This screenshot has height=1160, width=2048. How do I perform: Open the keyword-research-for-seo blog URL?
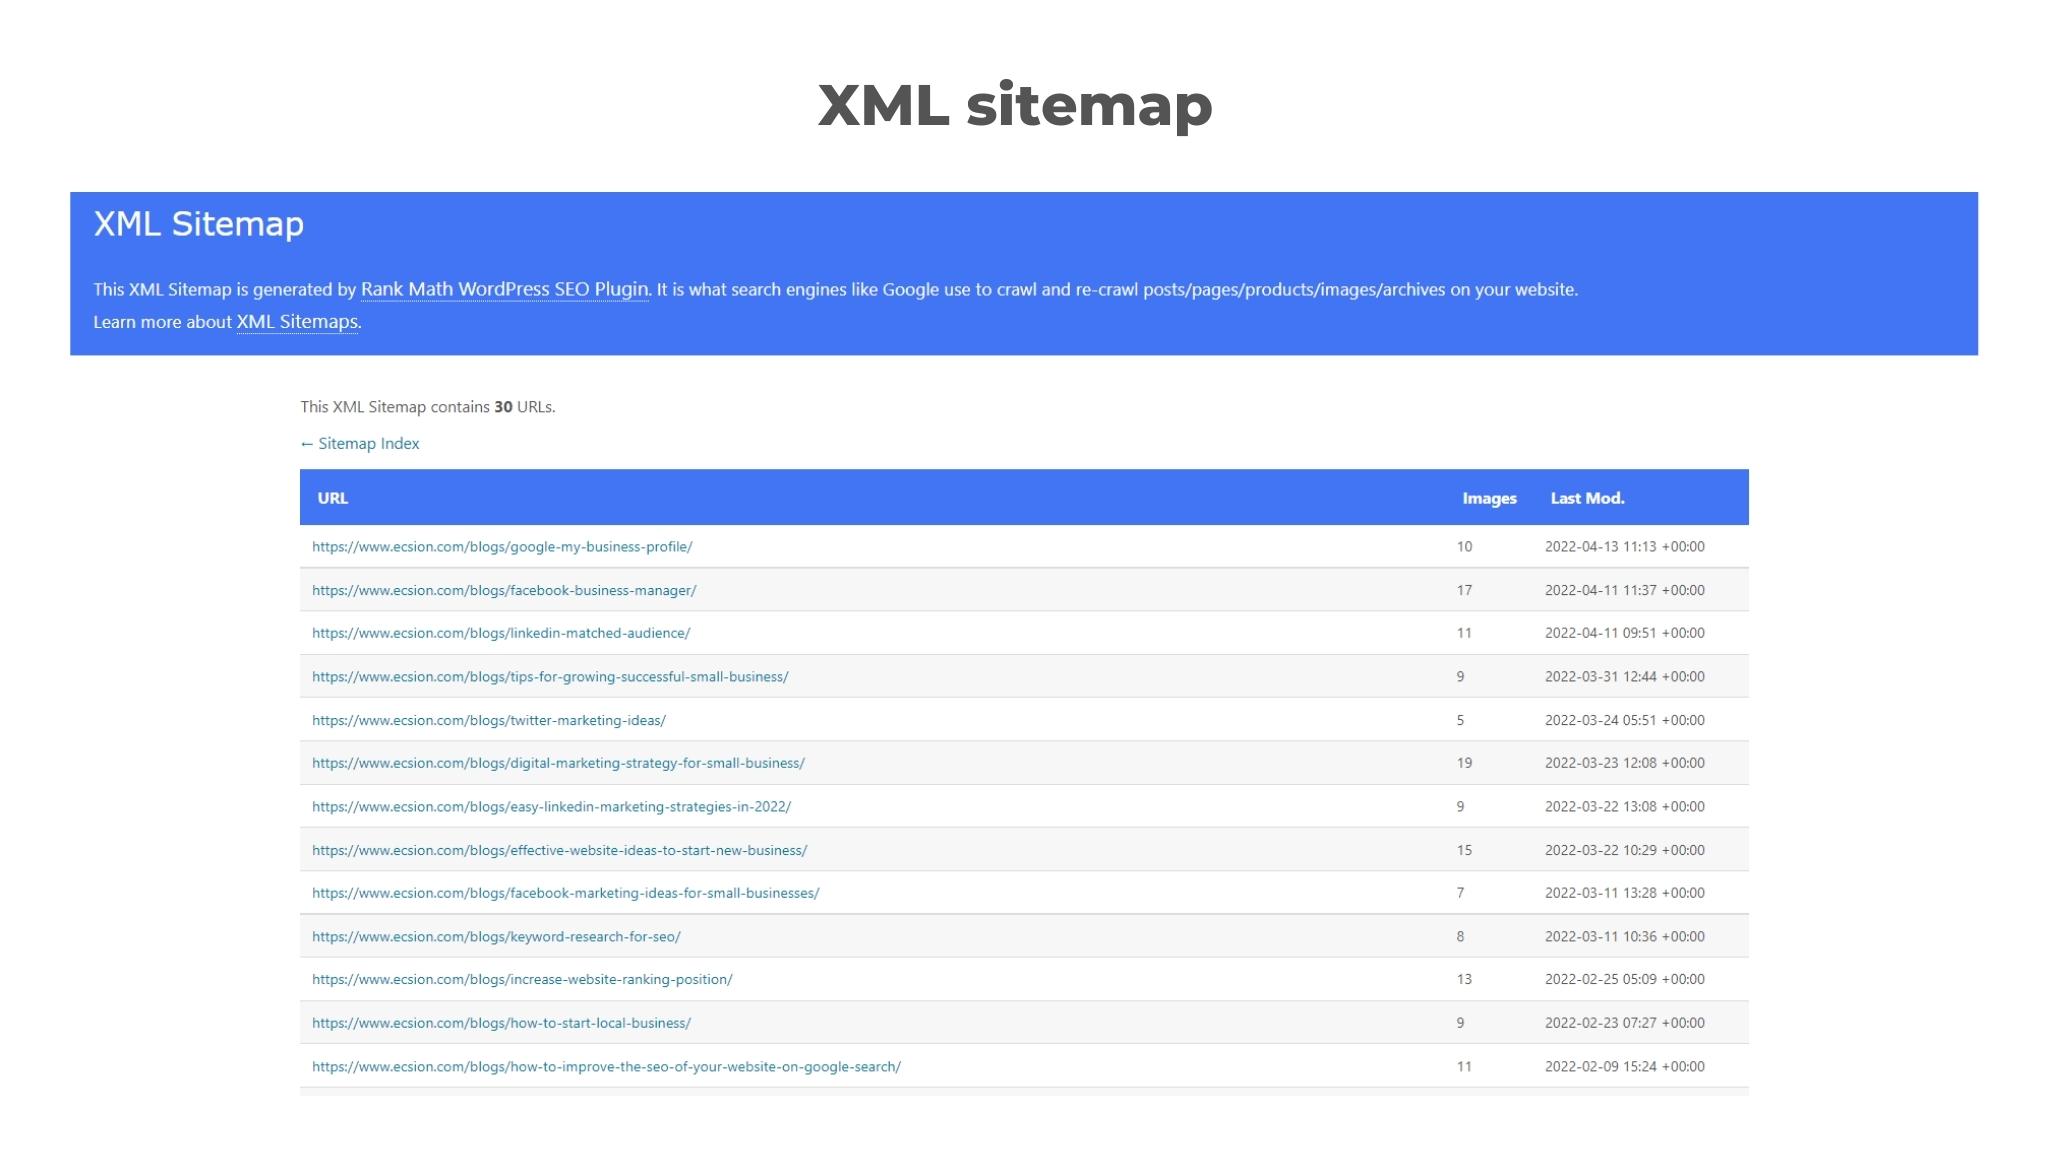[496, 937]
